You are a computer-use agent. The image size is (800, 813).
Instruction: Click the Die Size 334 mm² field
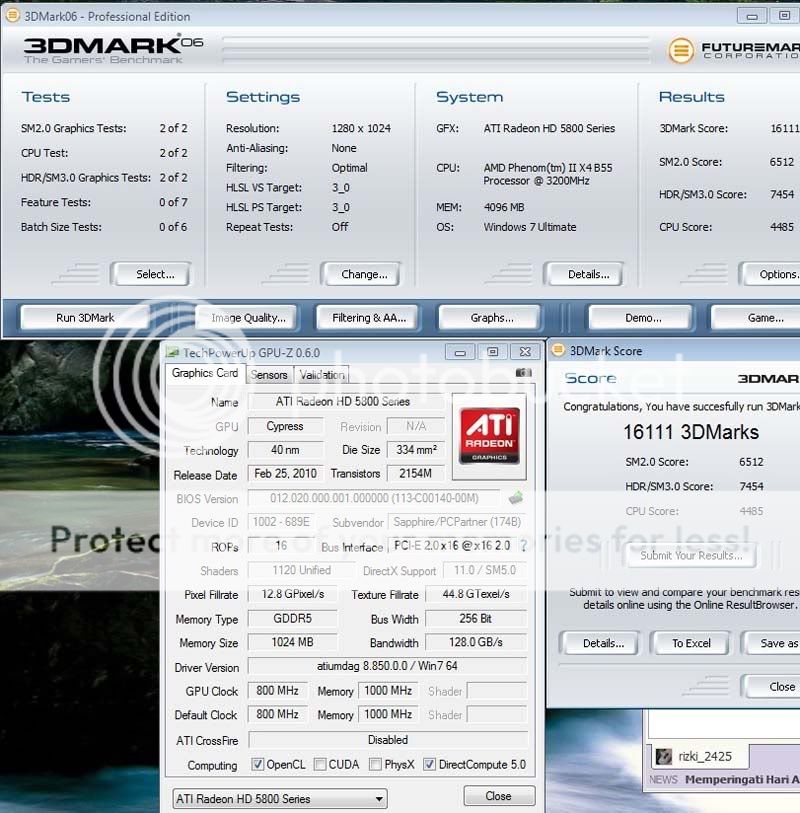point(416,450)
